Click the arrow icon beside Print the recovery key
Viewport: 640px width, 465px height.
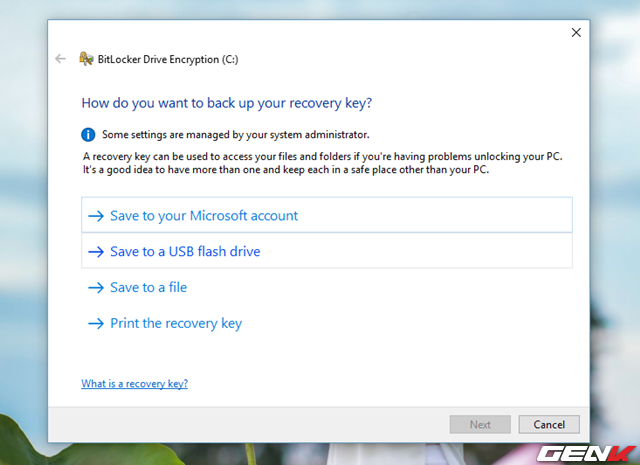[96, 324]
